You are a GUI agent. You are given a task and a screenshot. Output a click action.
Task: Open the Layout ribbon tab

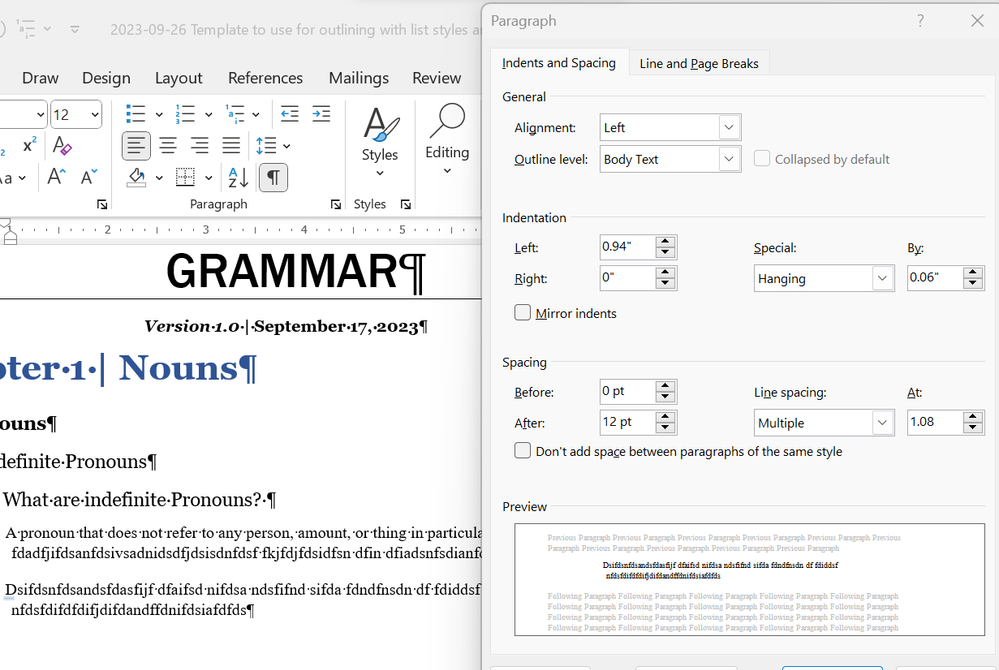[178, 78]
